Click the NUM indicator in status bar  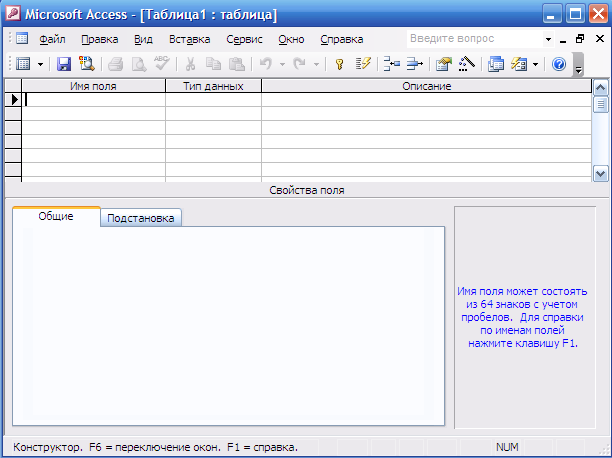507,447
